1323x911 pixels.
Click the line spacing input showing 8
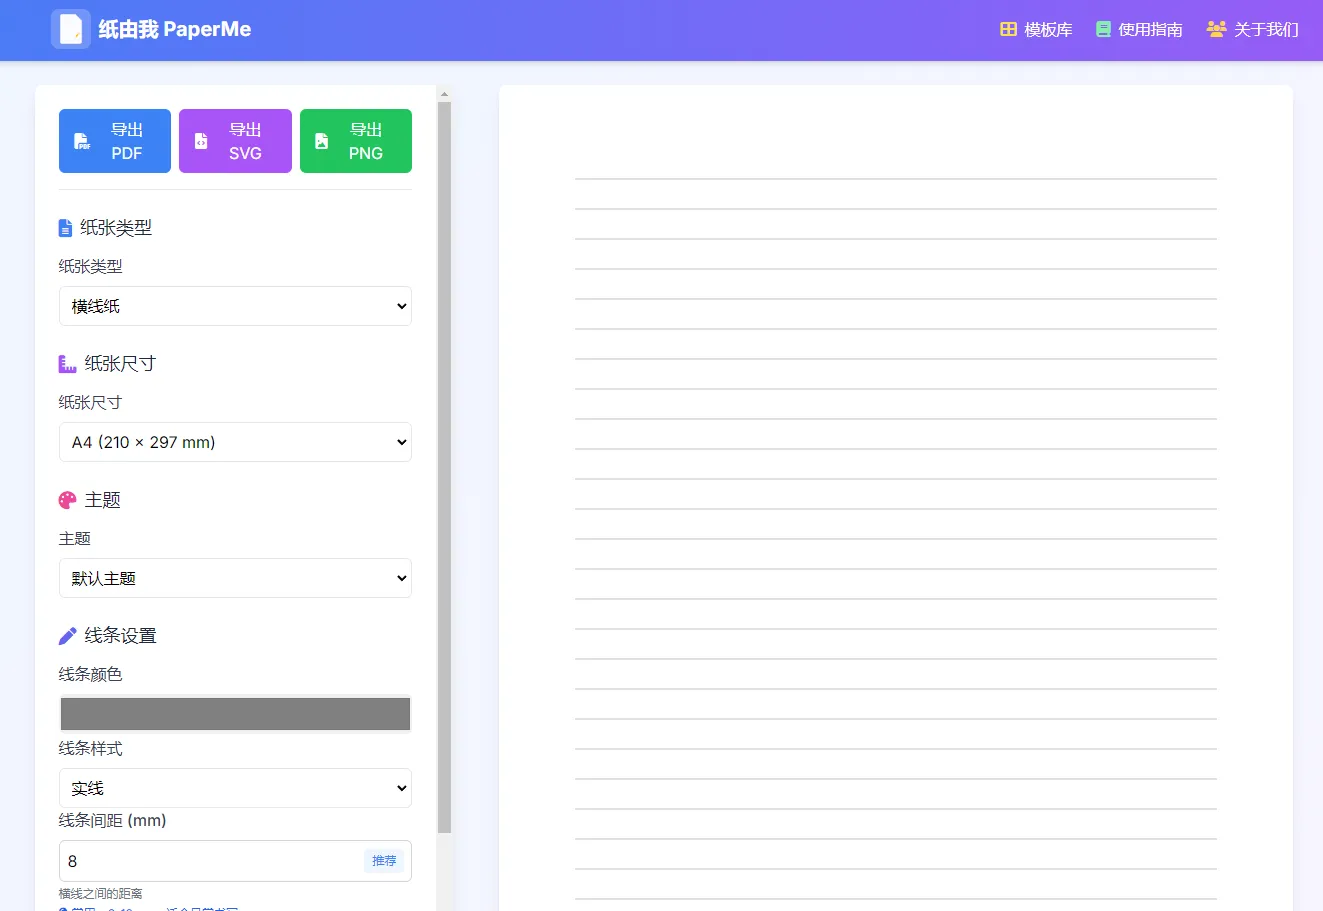[x=210, y=861]
